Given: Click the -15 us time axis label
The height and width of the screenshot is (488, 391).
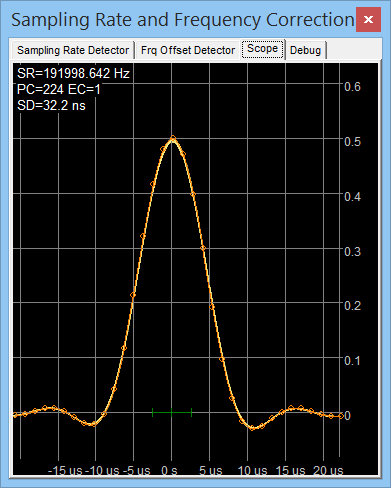Looking at the screenshot, I should (65, 470).
